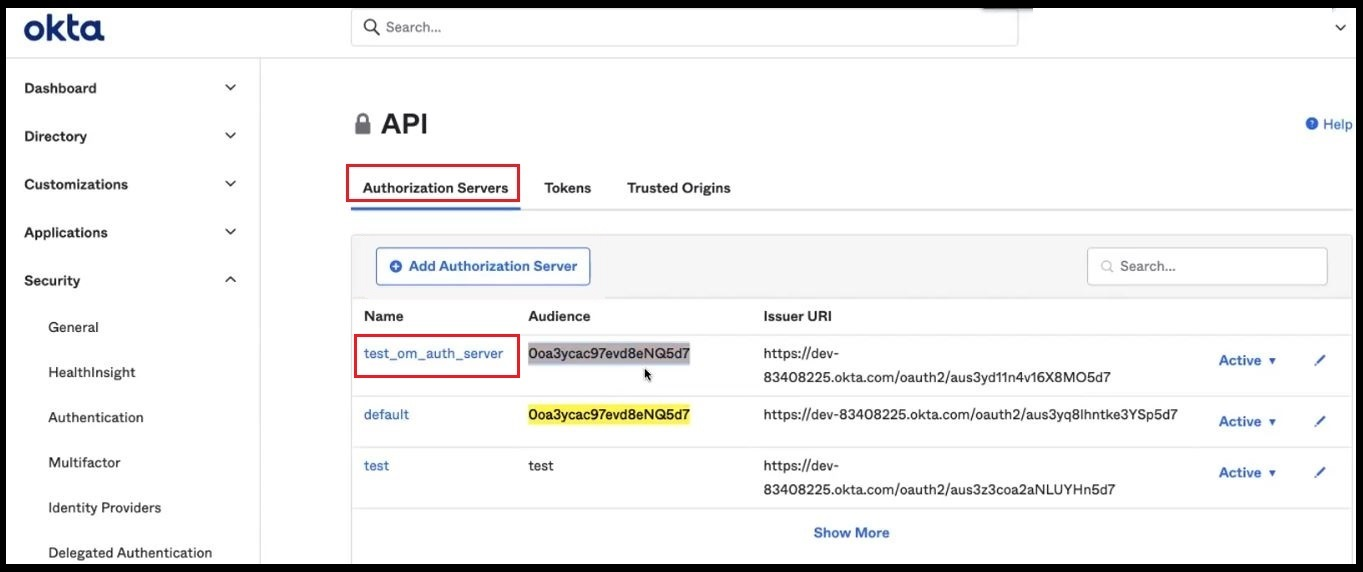Image resolution: width=1363 pixels, height=572 pixels.
Task: Click Show More below the table
Action: tap(851, 533)
